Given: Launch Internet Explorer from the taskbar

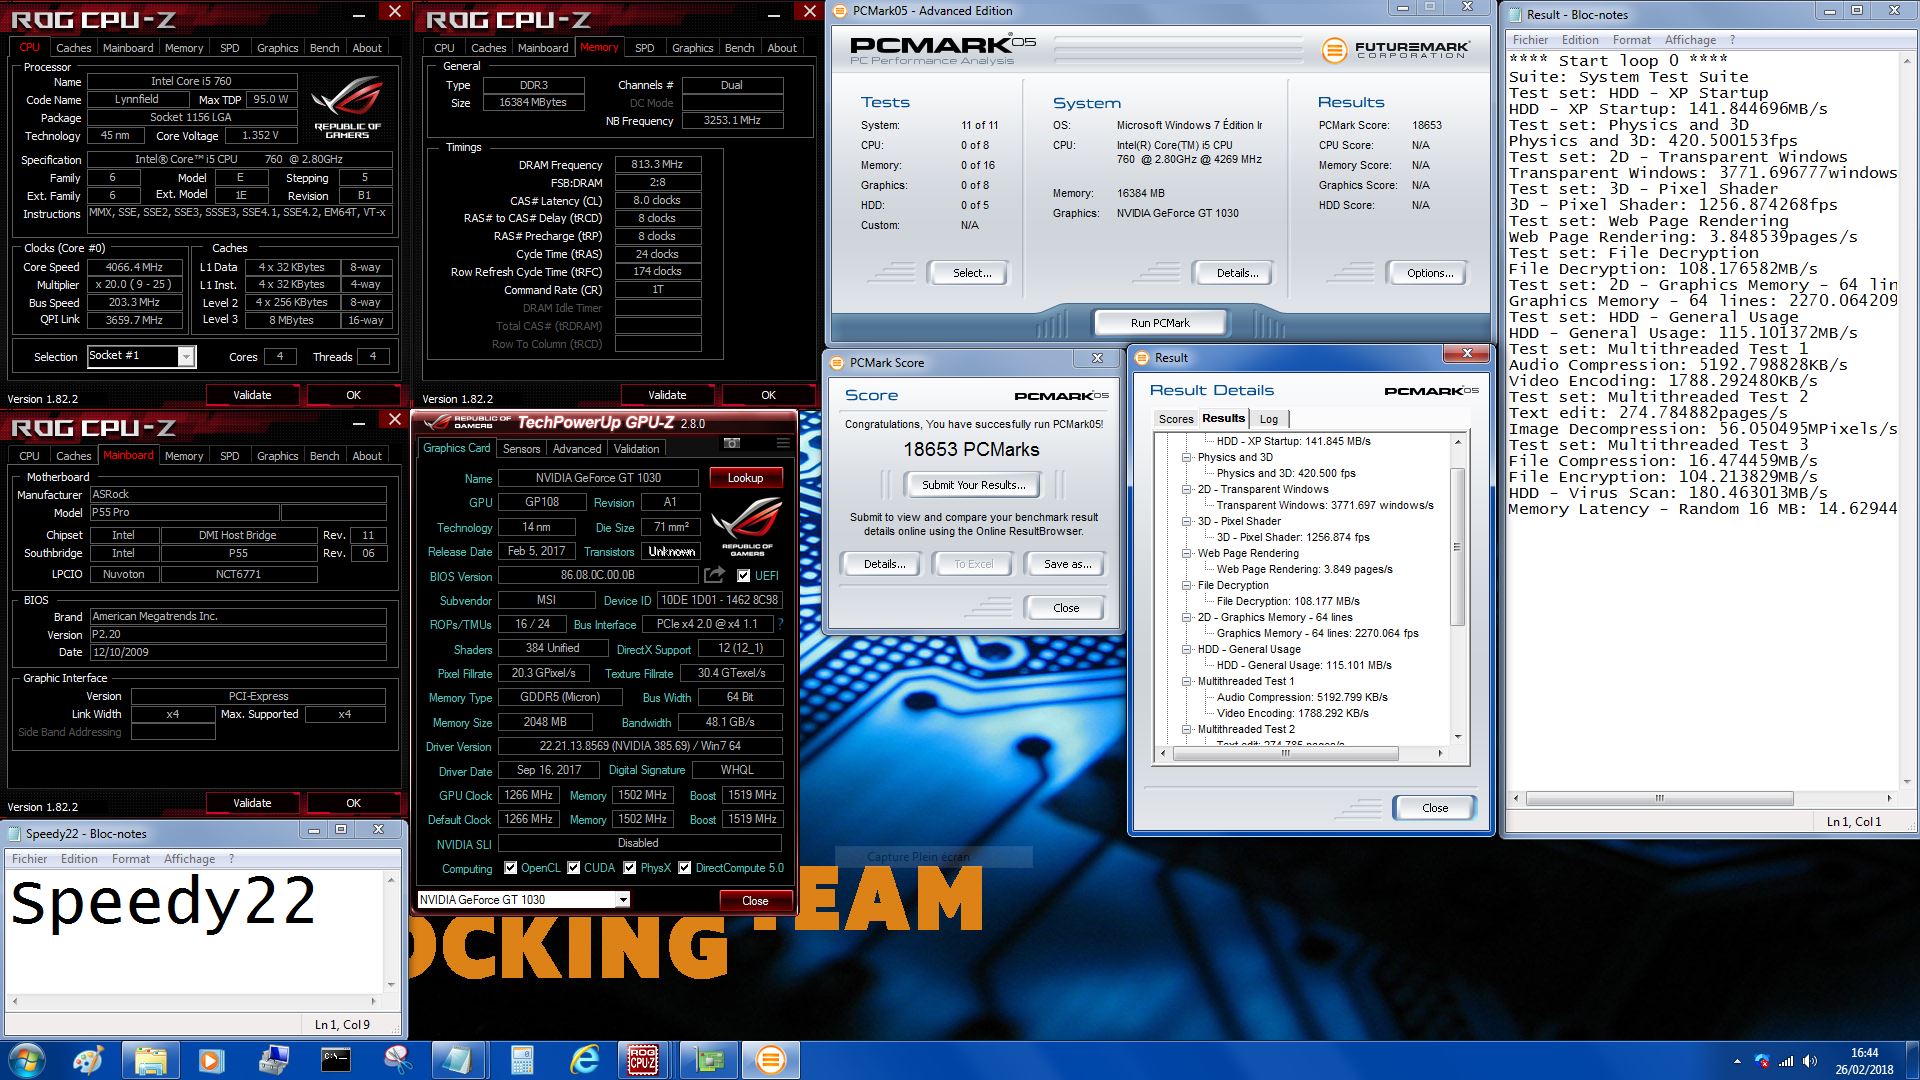Looking at the screenshot, I should (584, 1060).
